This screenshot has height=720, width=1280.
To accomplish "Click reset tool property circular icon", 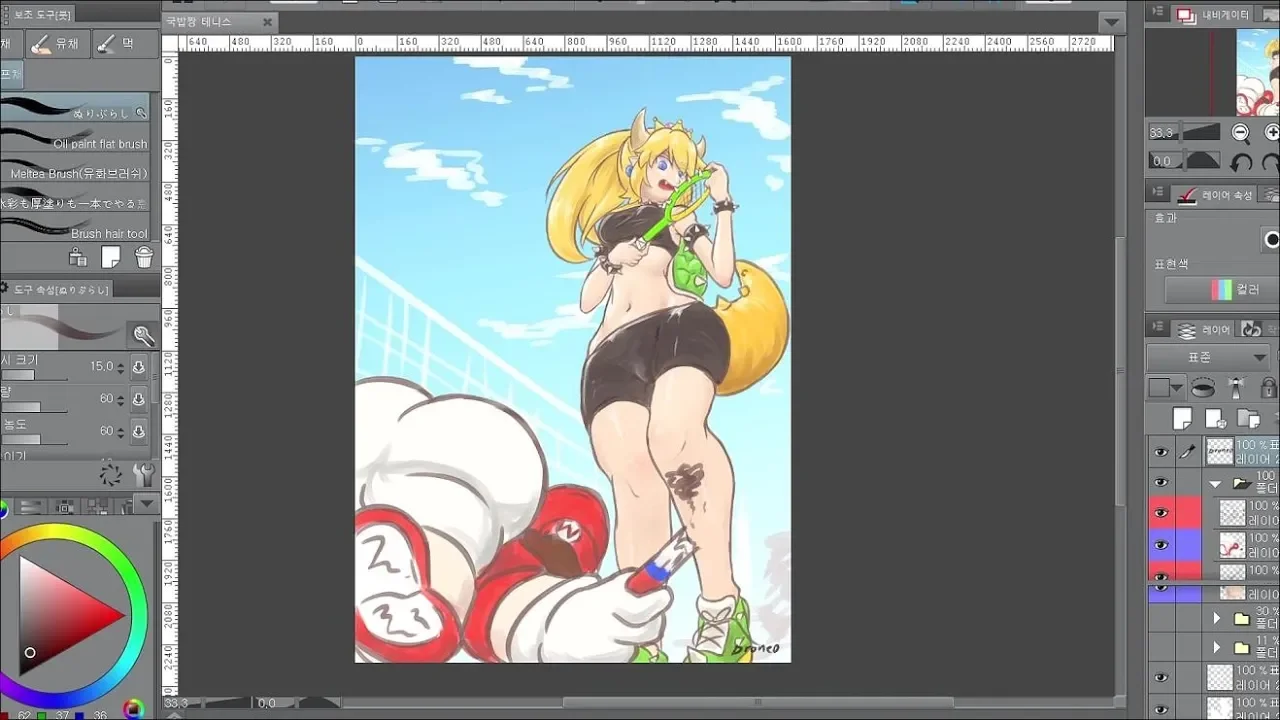I will coord(110,474).
